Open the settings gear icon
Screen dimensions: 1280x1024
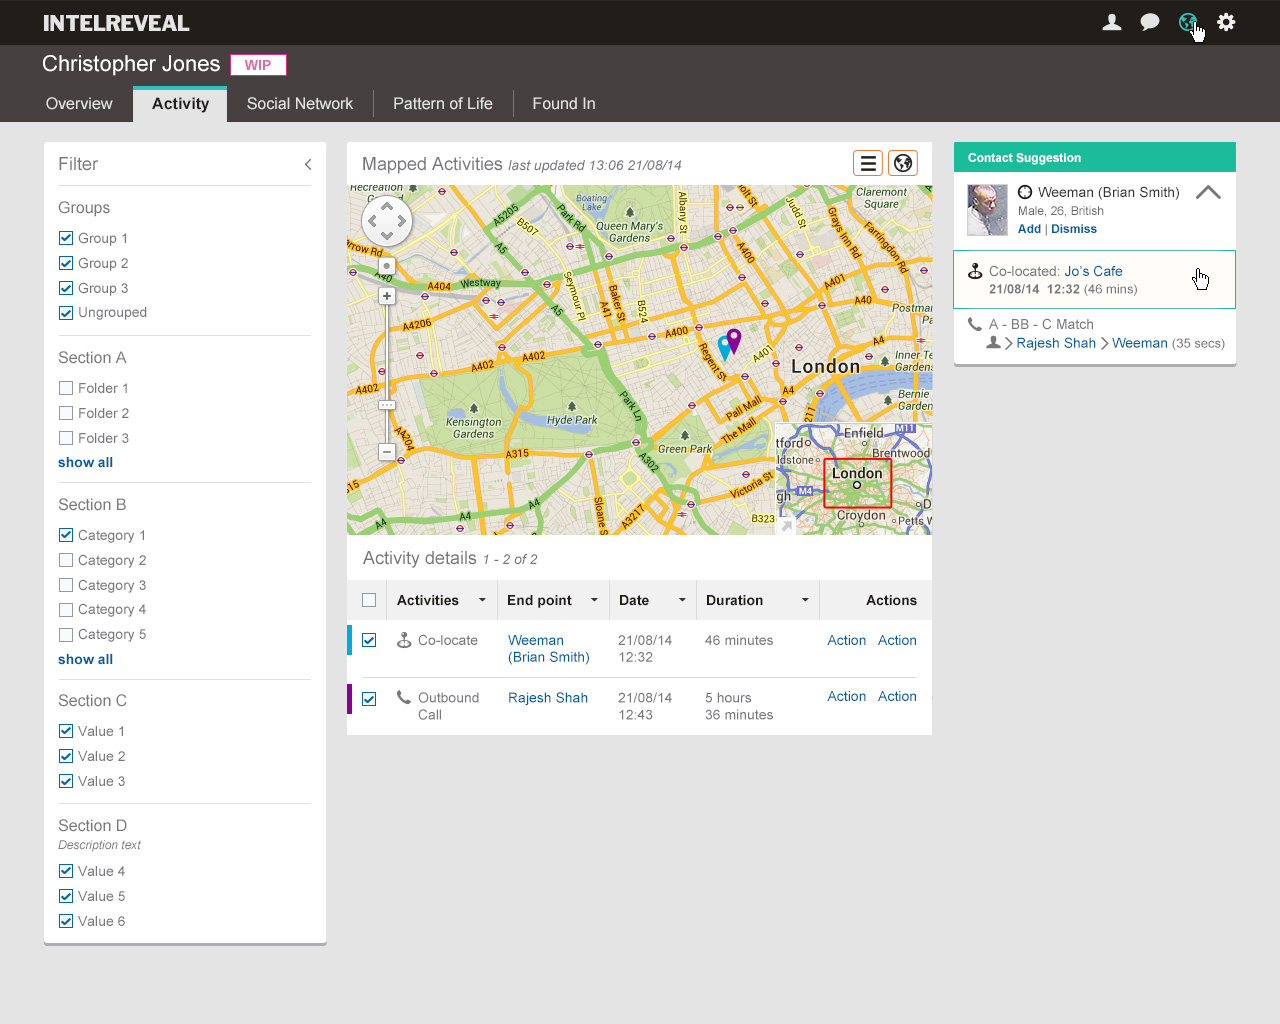tap(1226, 22)
